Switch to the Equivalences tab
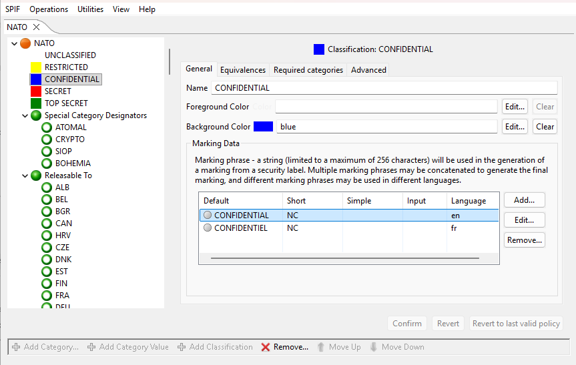 [x=243, y=70]
